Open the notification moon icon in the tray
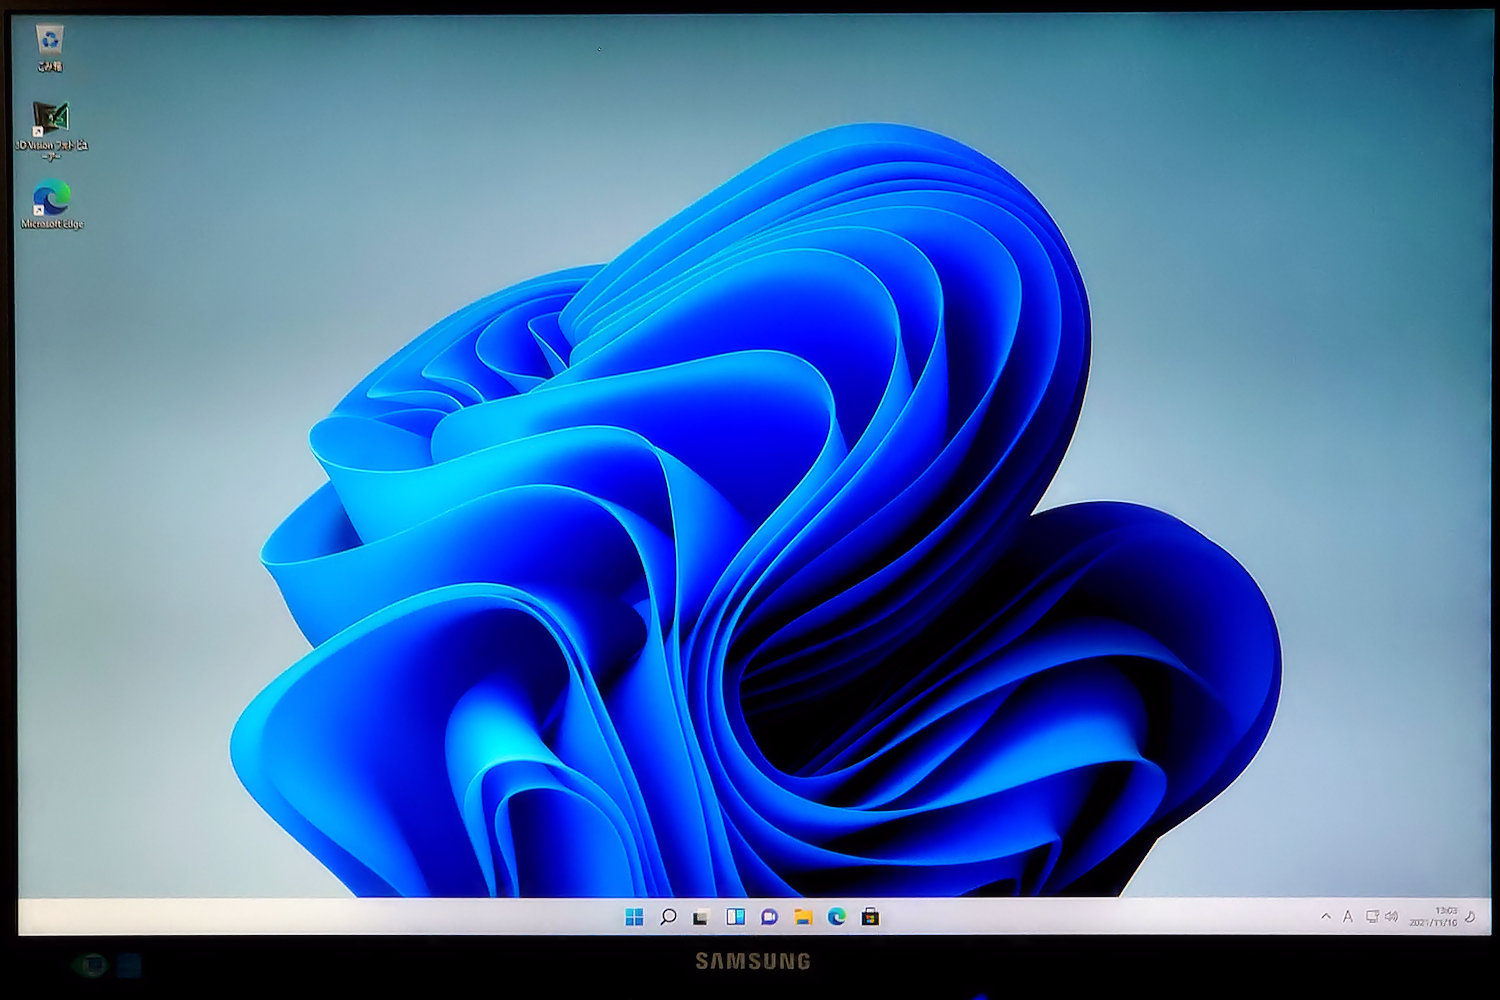The width and height of the screenshot is (1500, 1000). 1471,916
